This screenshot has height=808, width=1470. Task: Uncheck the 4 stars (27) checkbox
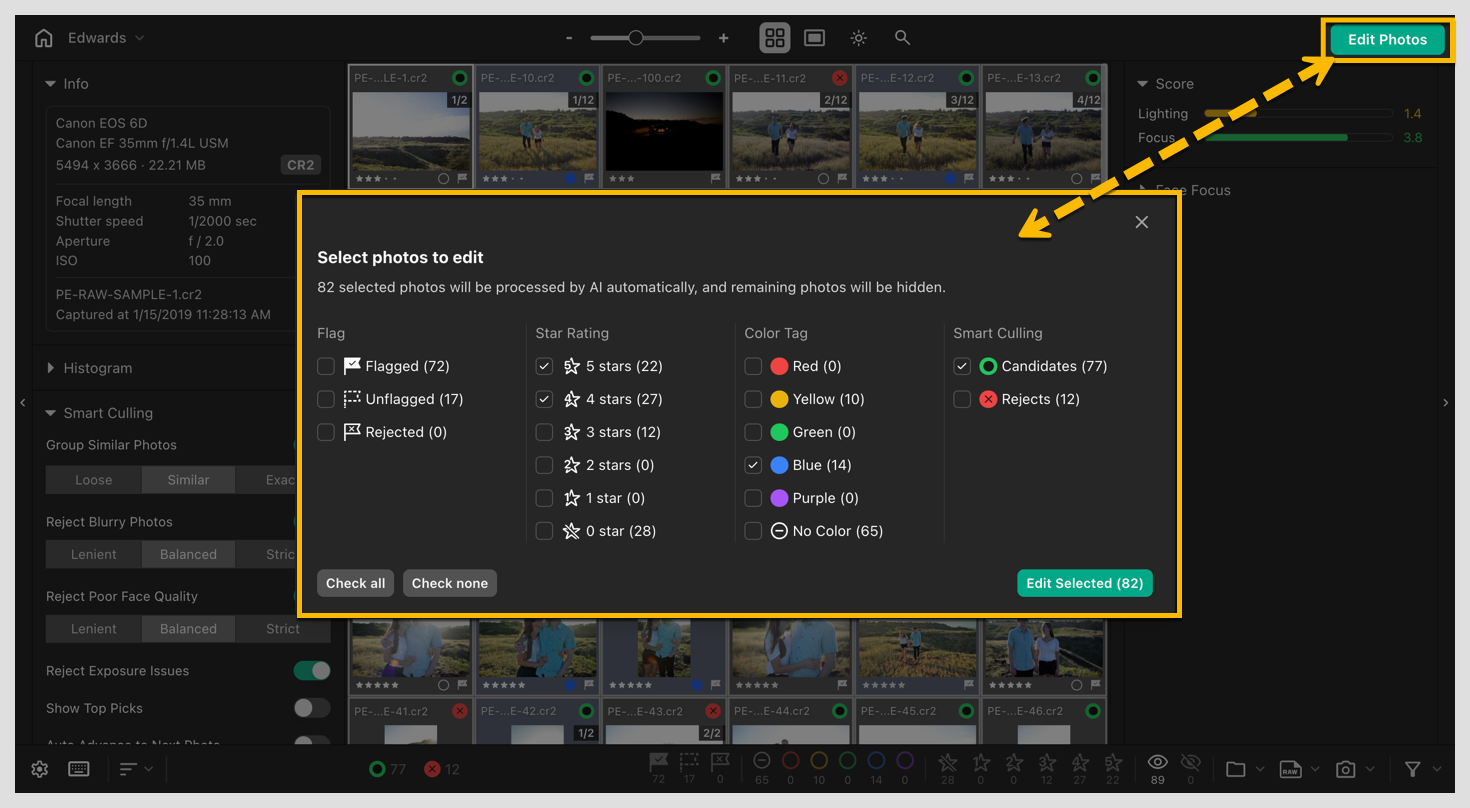[544, 399]
